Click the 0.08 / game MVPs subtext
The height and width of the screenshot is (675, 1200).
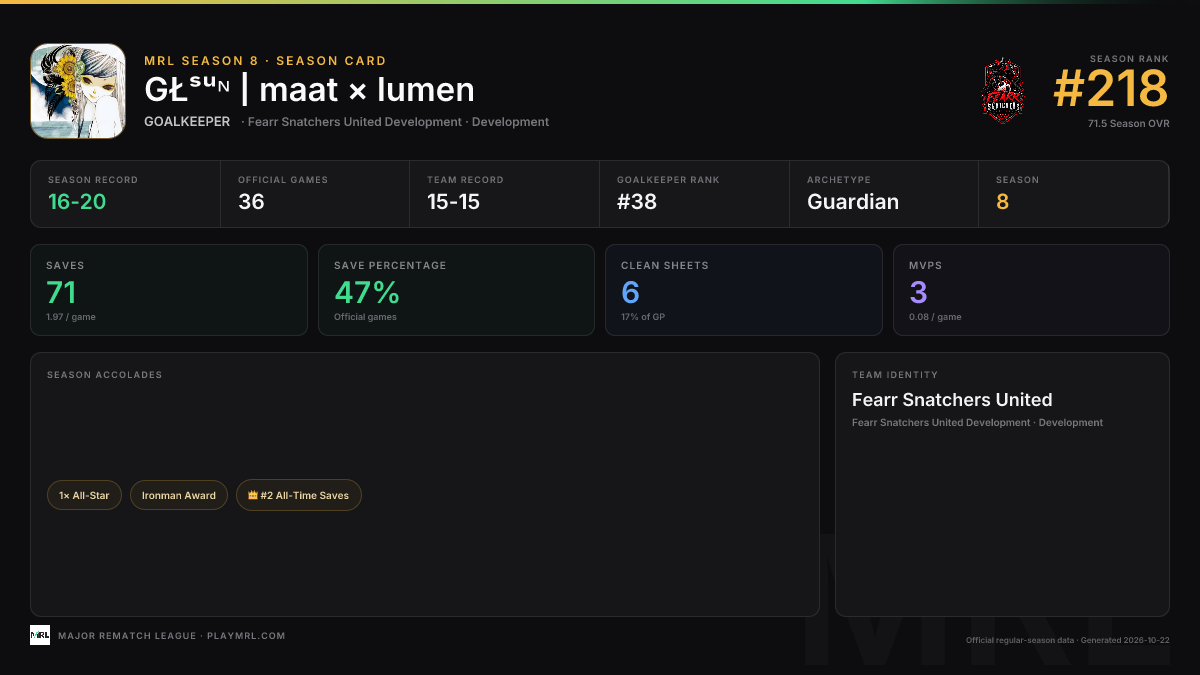(x=935, y=317)
